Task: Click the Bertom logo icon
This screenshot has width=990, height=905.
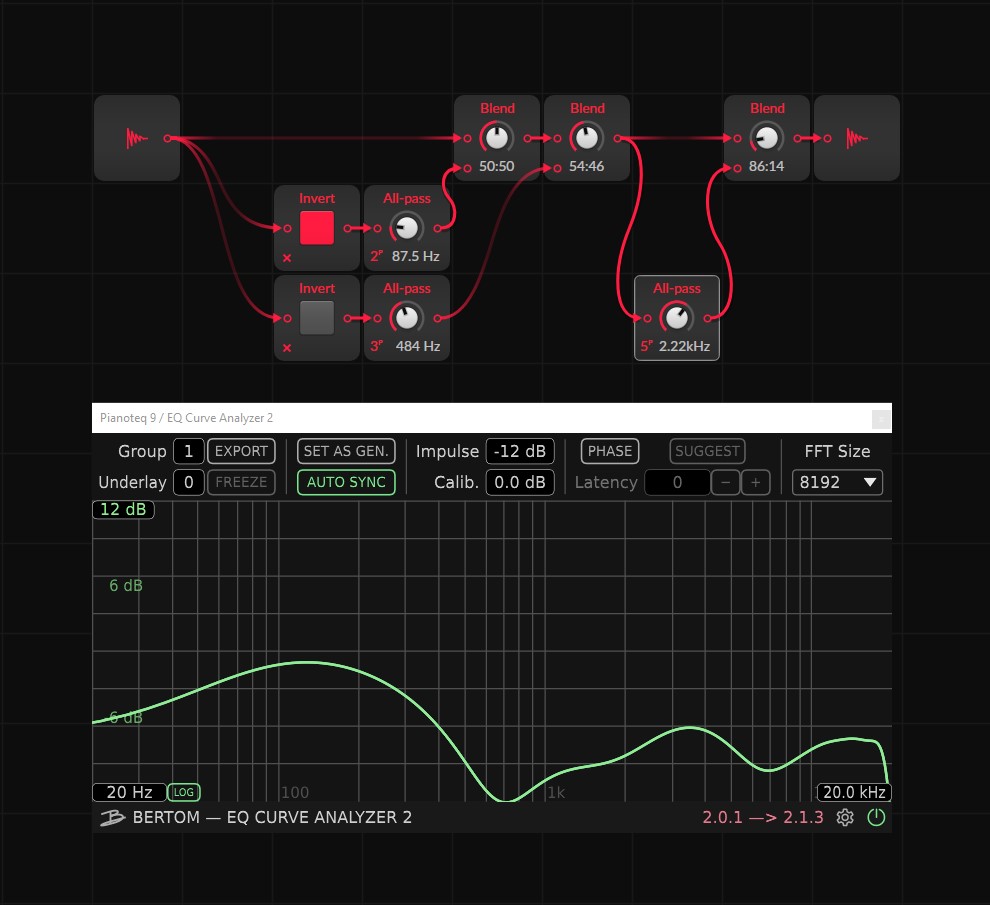Action: point(112,817)
